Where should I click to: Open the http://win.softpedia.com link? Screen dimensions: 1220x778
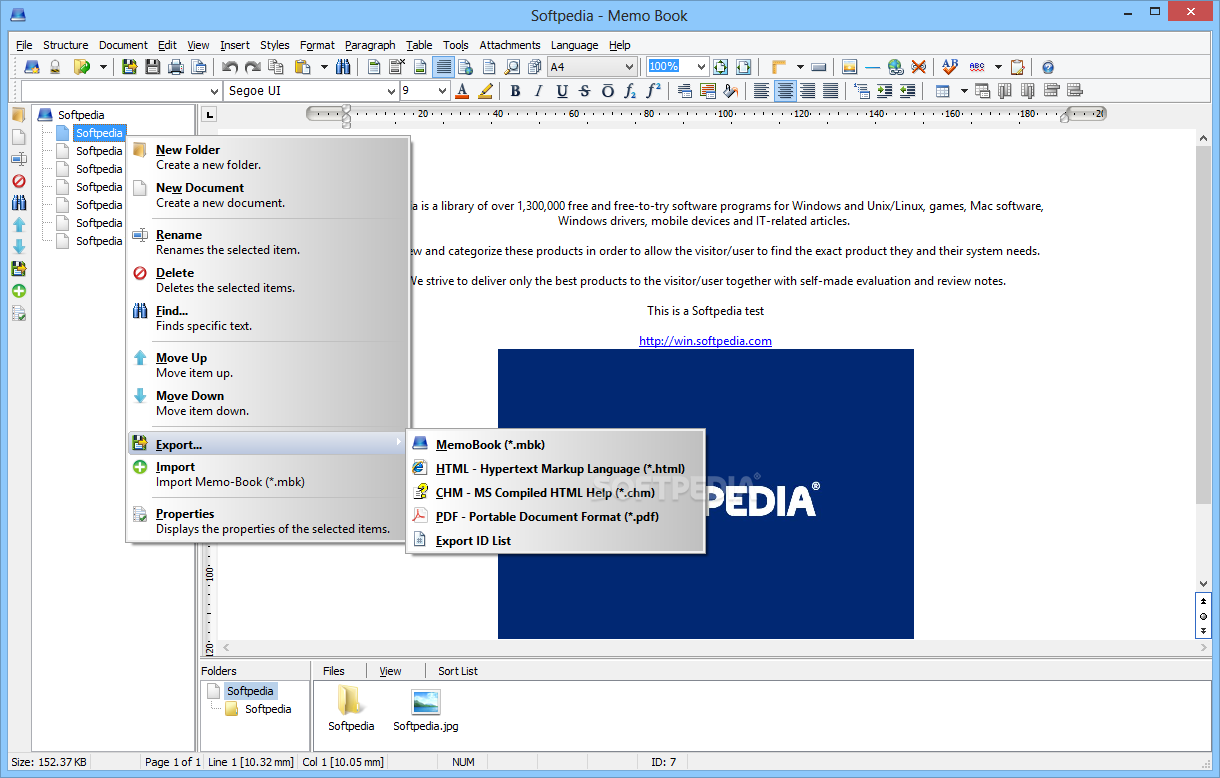coord(705,341)
